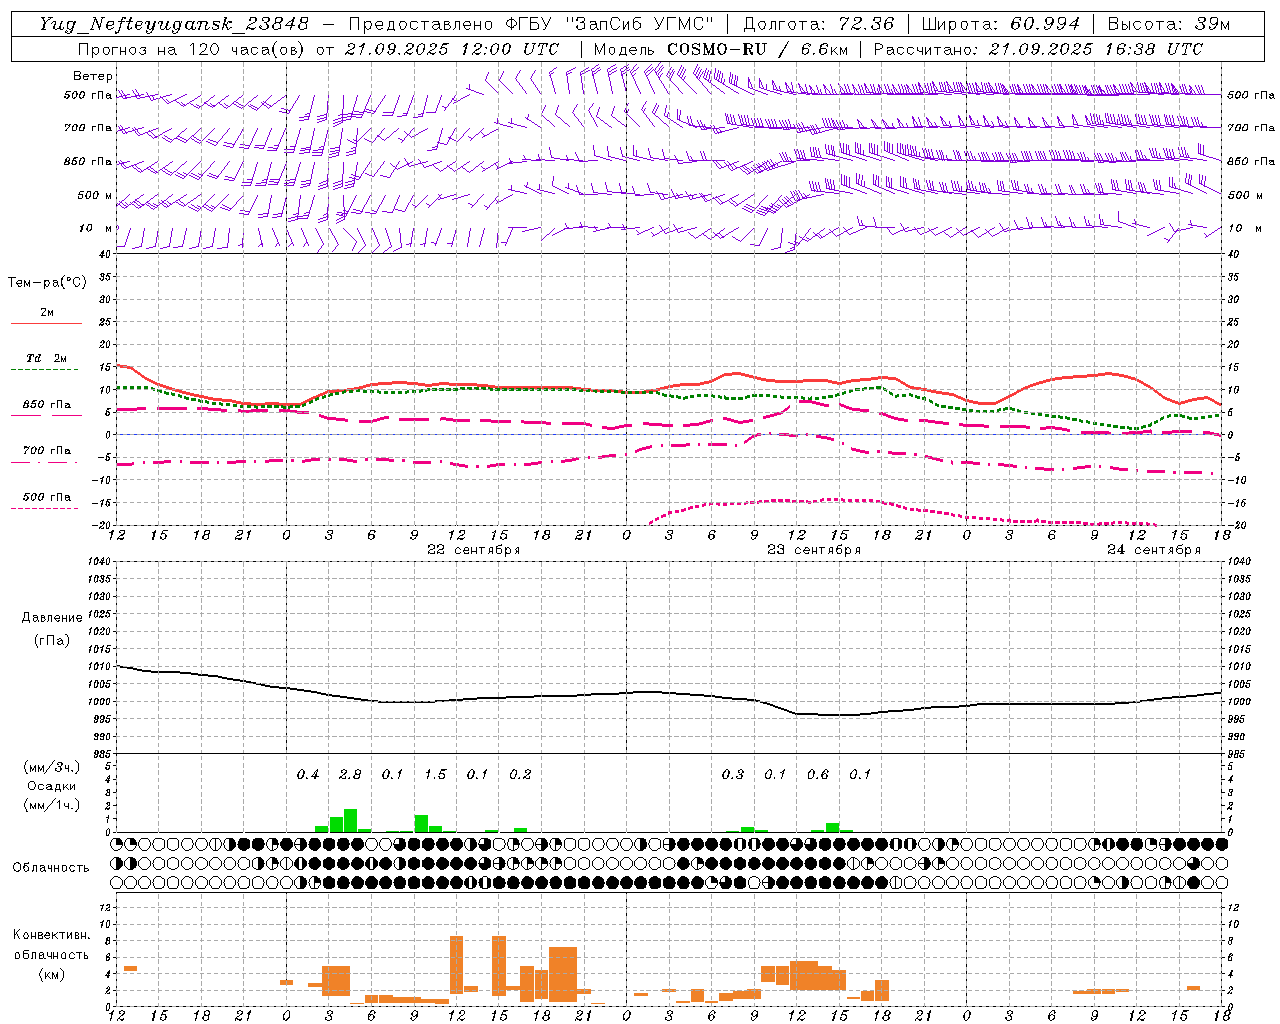
Task: Click the '24 сентября' date label
Action: 1154,550
